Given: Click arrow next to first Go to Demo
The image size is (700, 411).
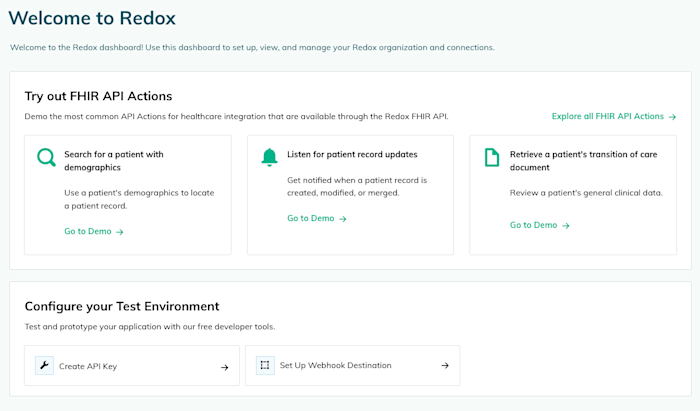Looking at the screenshot, I should coord(120,232).
